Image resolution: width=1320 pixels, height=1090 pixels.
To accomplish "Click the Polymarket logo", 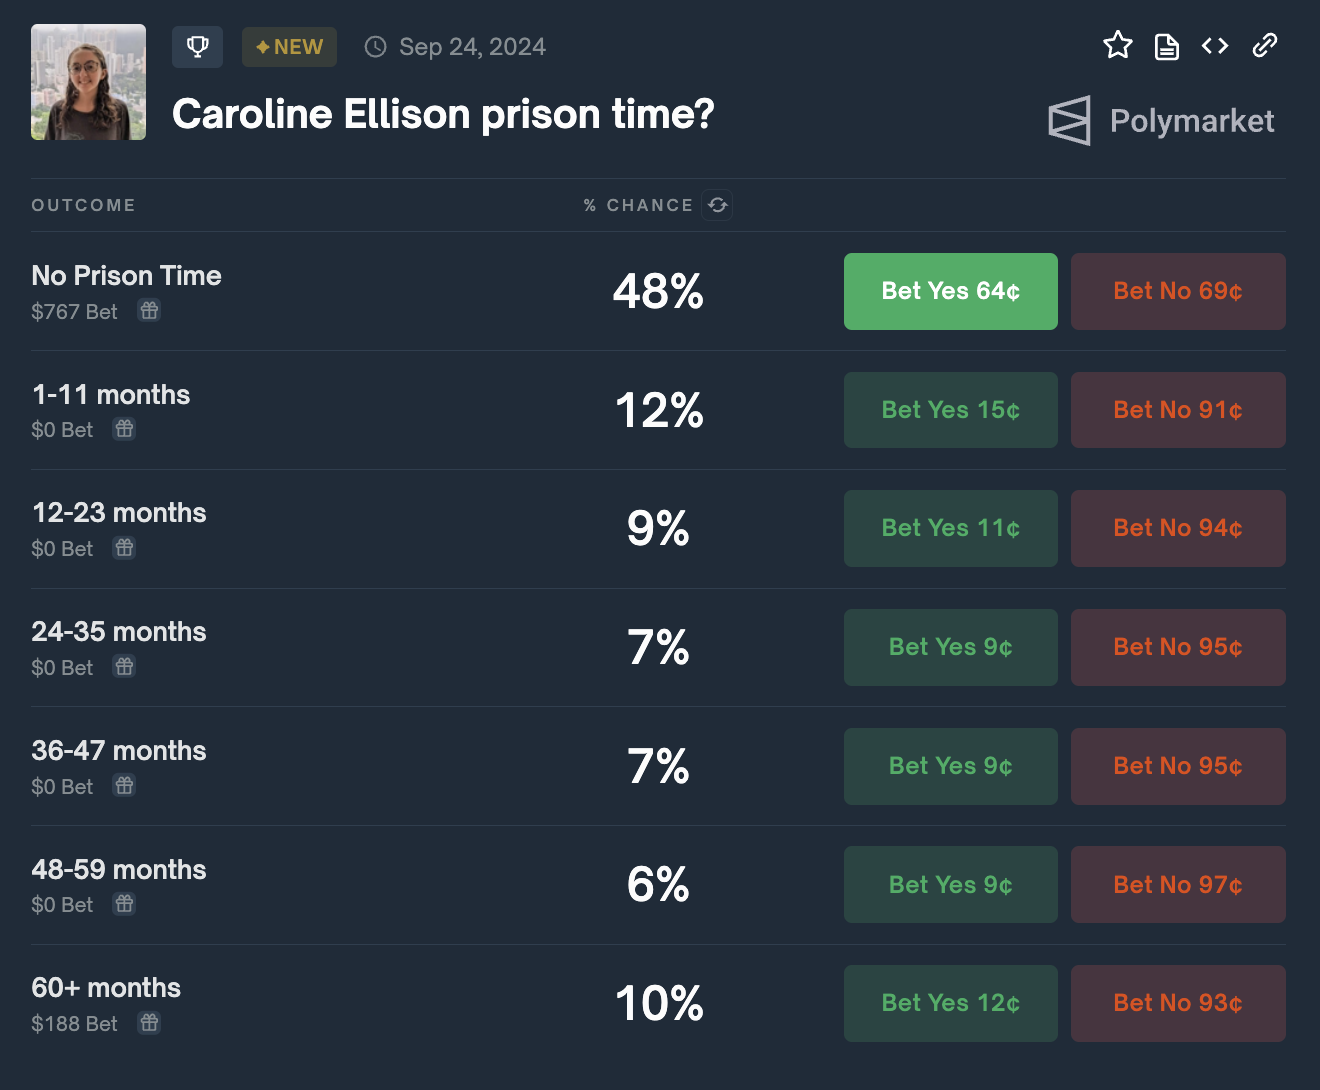I will 1161,121.
